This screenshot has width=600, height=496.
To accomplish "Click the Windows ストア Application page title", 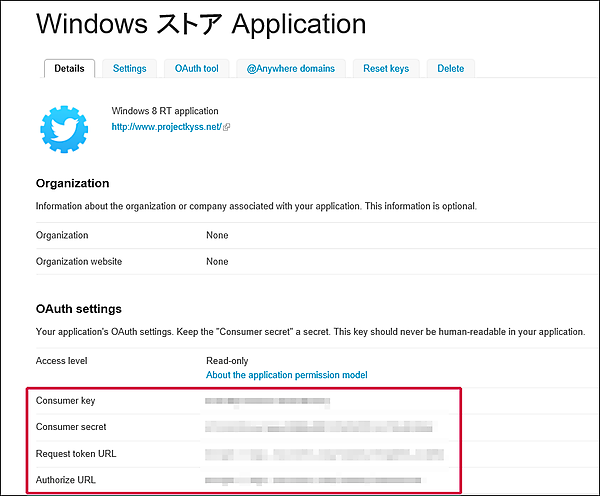I will (201, 24).
